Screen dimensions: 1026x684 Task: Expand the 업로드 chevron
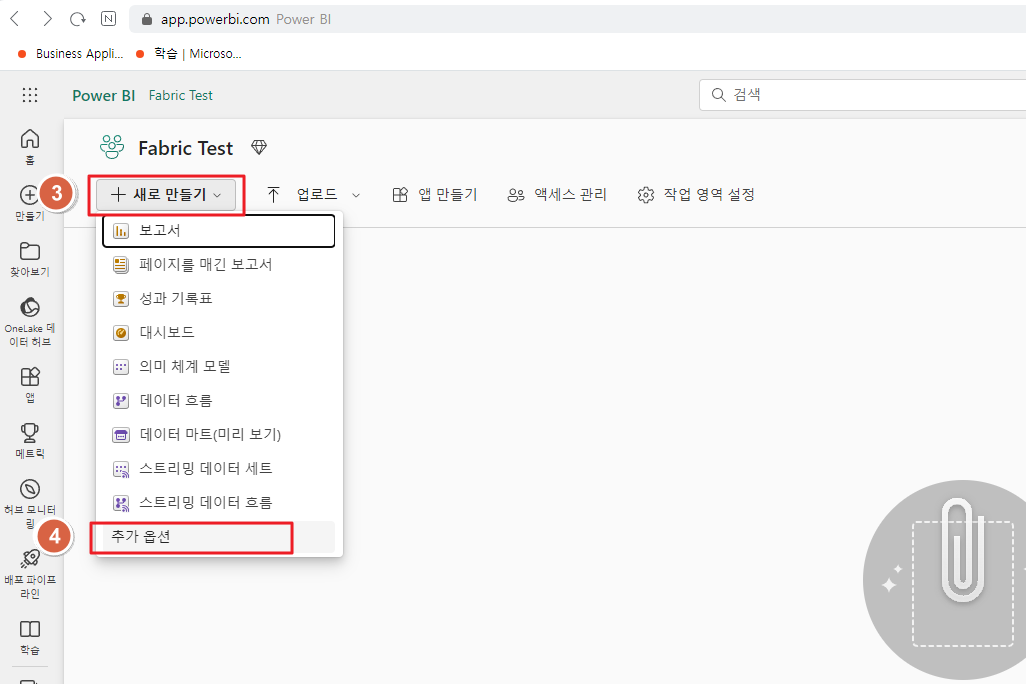tap(356, 195)
